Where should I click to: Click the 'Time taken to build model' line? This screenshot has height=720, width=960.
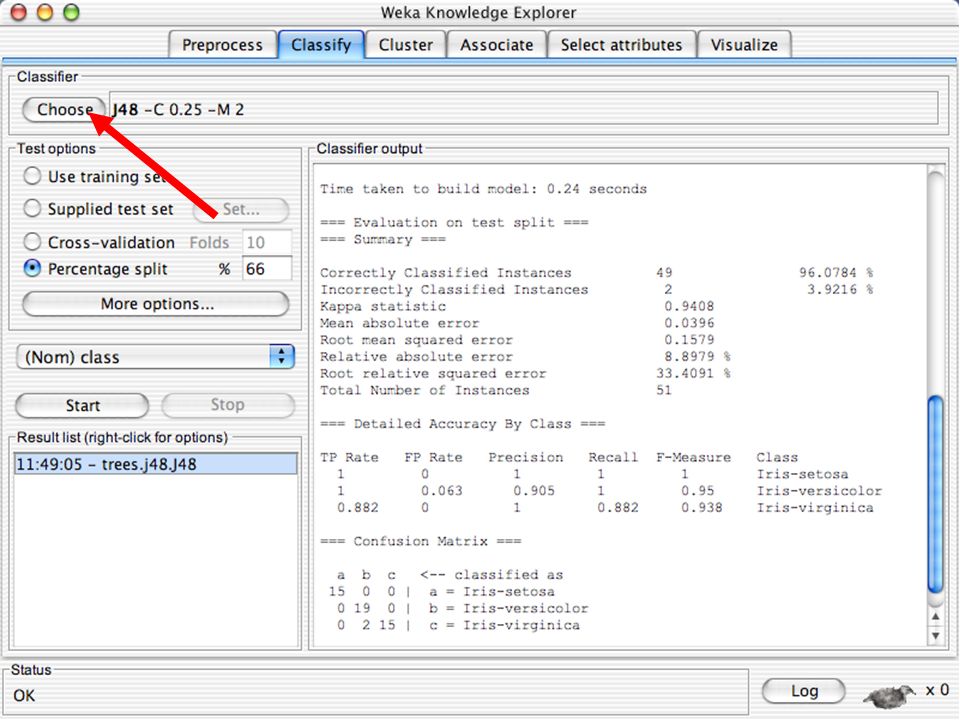tap(483, 189)
